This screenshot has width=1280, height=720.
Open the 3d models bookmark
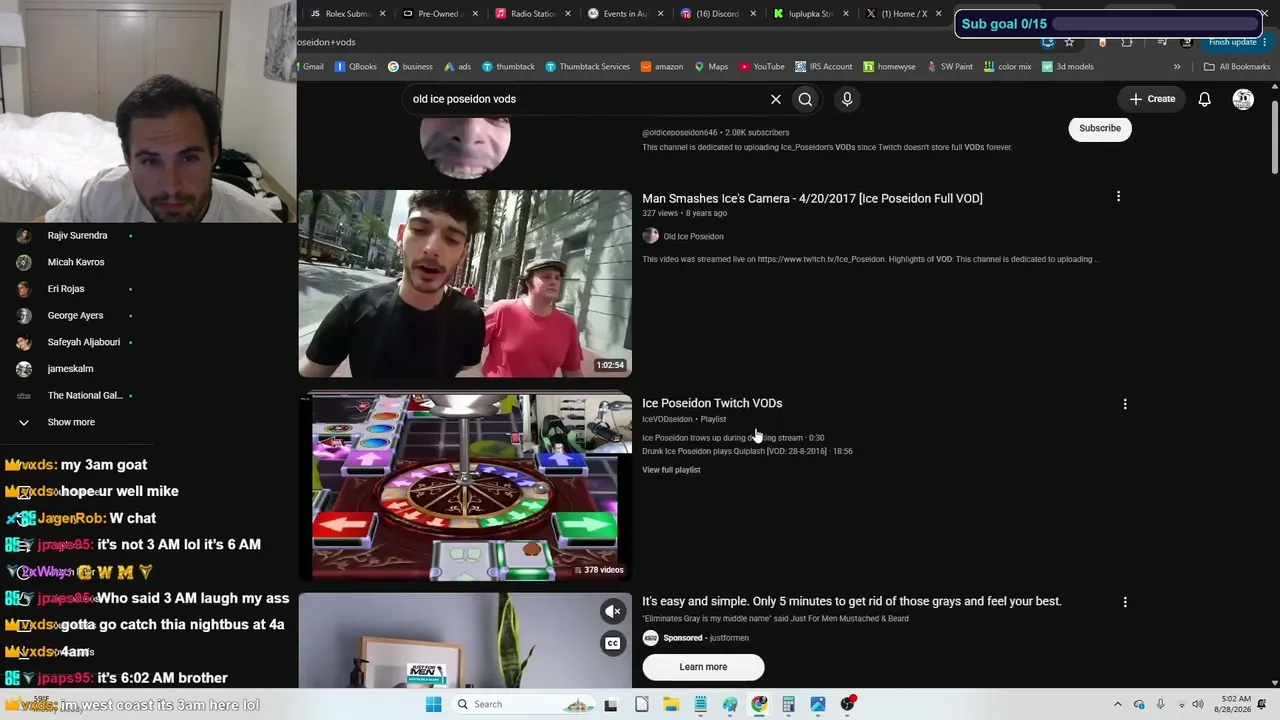coord(1068,67)
